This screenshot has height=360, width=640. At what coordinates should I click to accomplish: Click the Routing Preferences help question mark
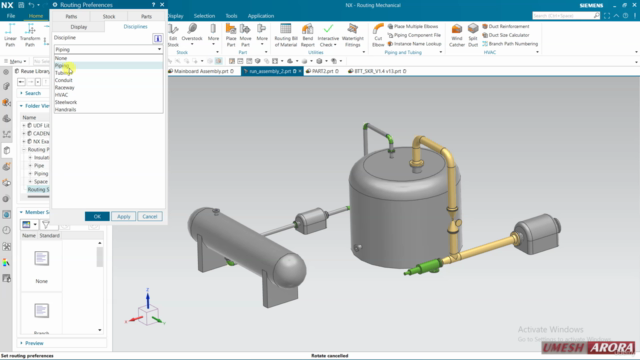pyautogui.click(x=153, y=5)
